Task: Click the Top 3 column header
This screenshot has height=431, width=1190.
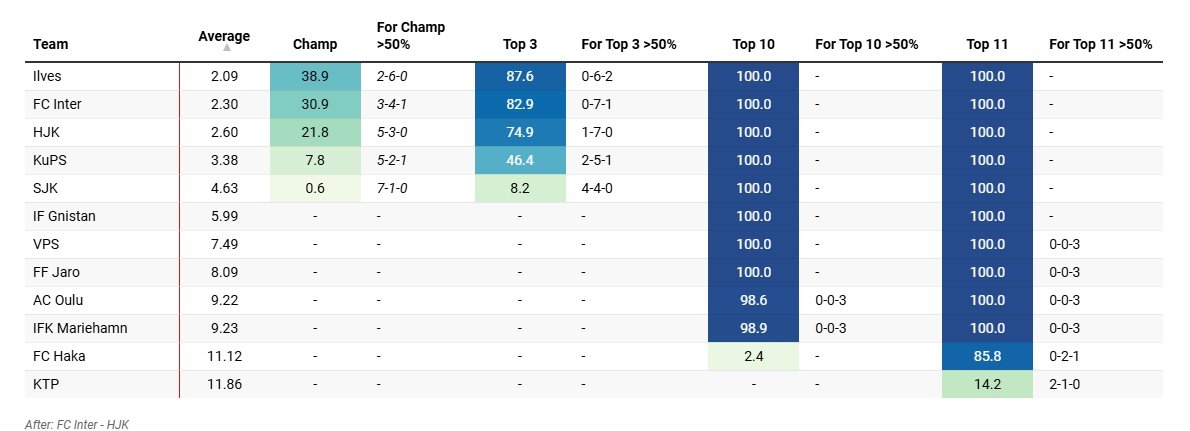Action: [521, 44]
